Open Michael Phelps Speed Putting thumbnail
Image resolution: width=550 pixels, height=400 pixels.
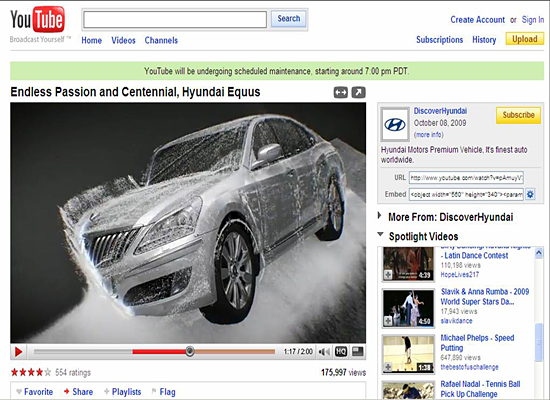(408, 354)
